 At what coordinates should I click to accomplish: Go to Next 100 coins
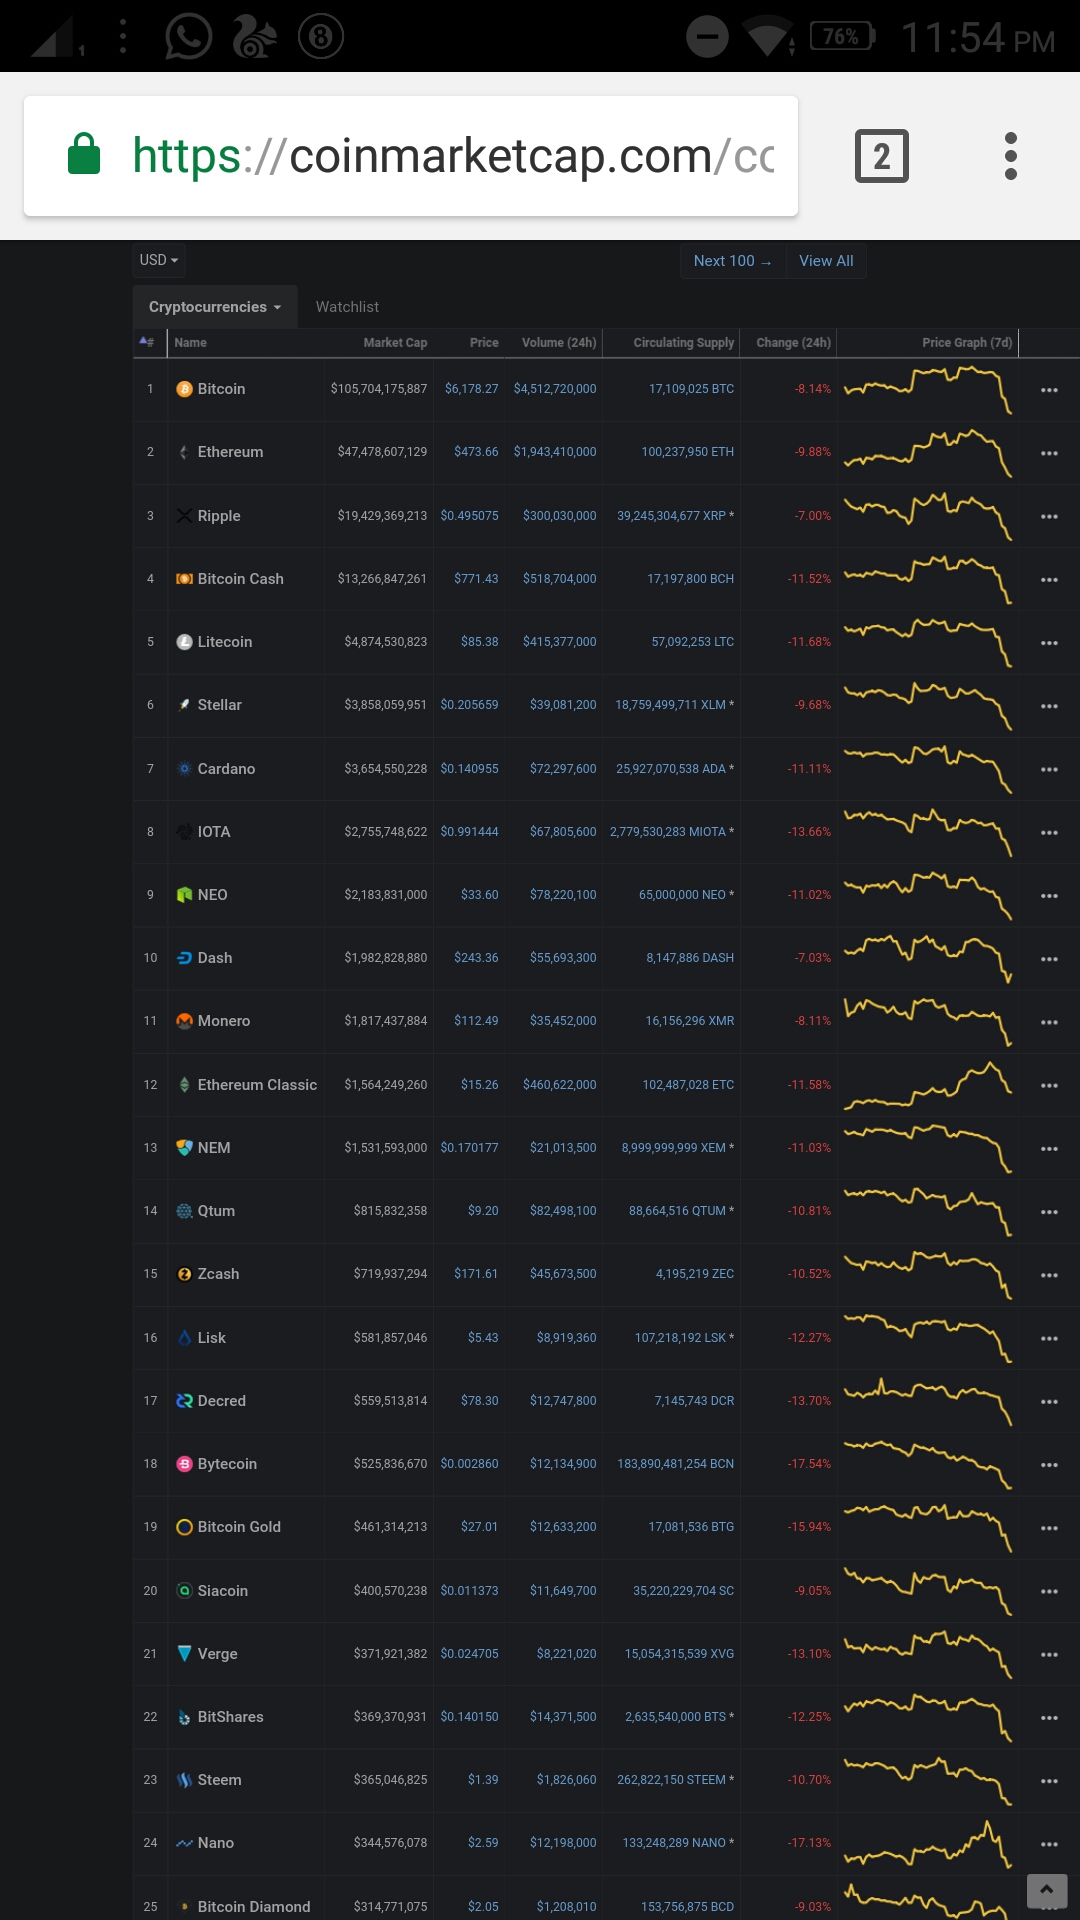[x=733, y=261]
